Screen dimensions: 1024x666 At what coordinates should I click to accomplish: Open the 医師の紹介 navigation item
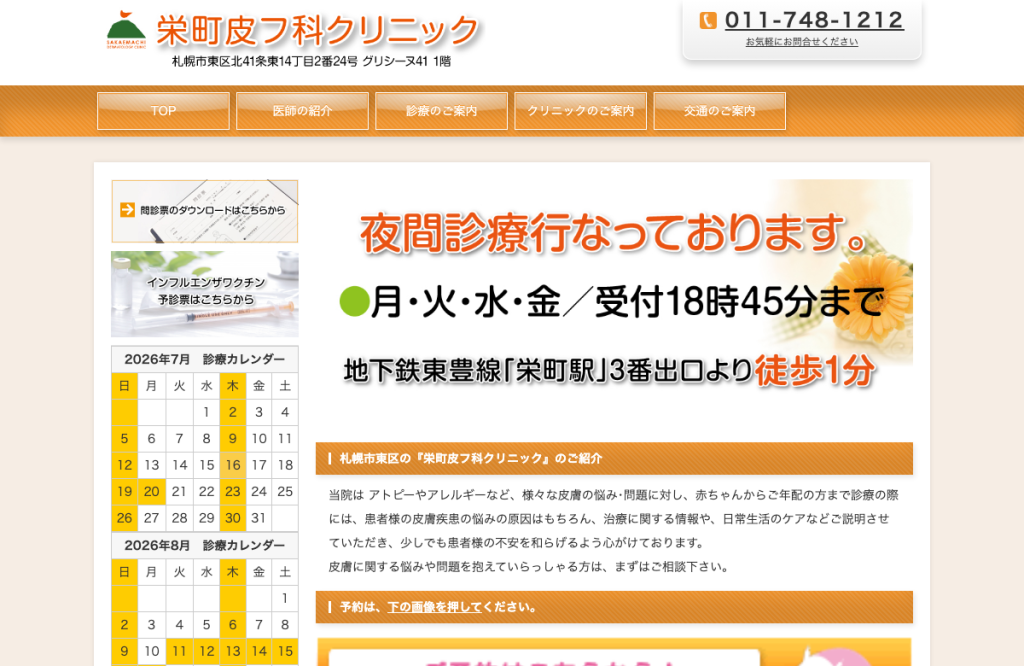(302, 111)
